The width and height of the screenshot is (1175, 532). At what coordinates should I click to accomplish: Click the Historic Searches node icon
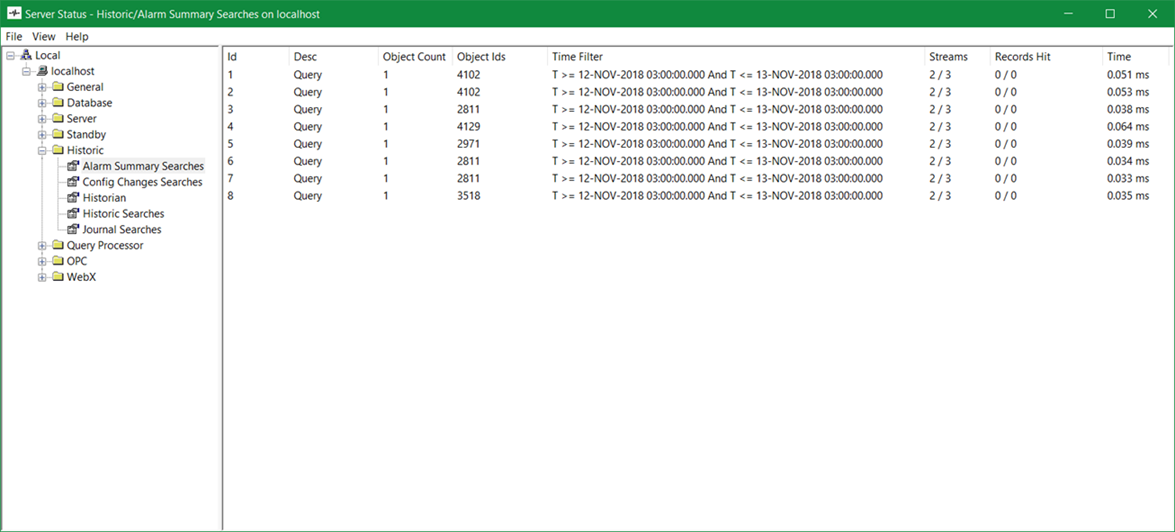(x=73, y=214)
